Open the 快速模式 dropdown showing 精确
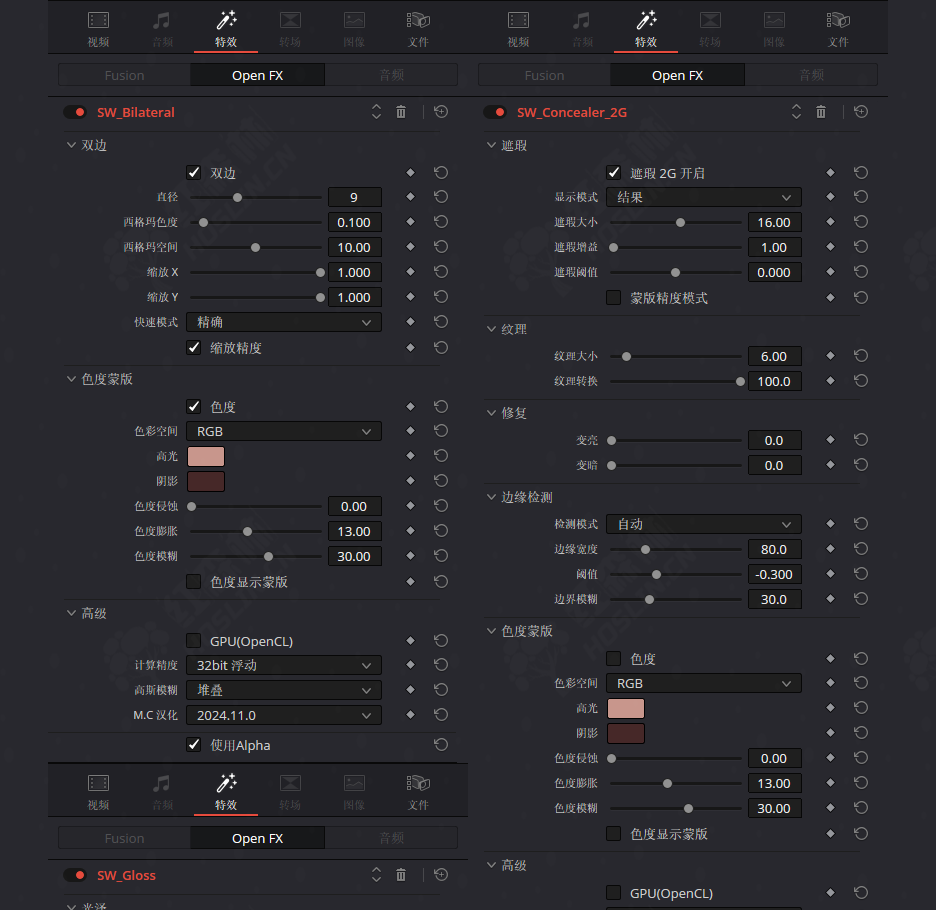Image resolution: width=936 pixels, height=910 pixels. (x=284, y=322)
